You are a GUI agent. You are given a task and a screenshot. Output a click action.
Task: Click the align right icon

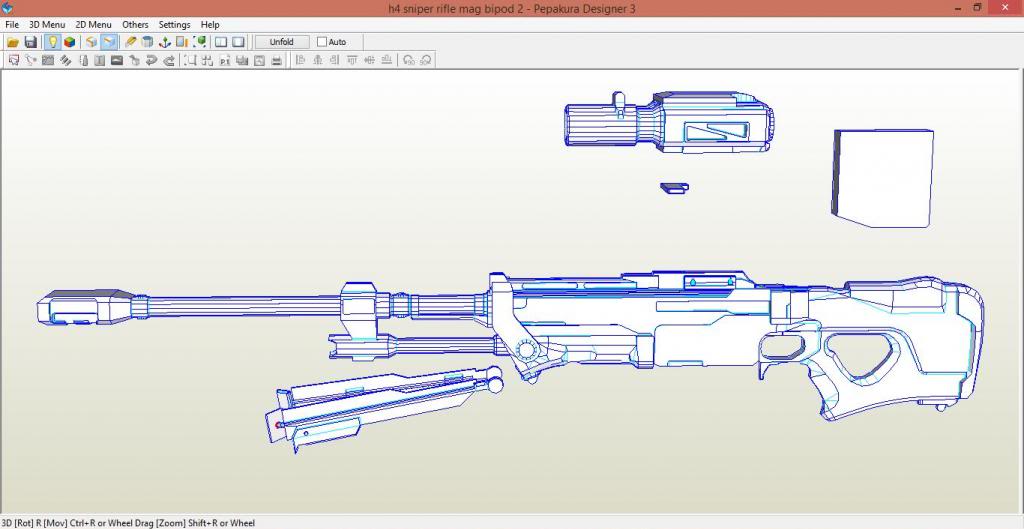pyautogui.click(x=335, y=60)
